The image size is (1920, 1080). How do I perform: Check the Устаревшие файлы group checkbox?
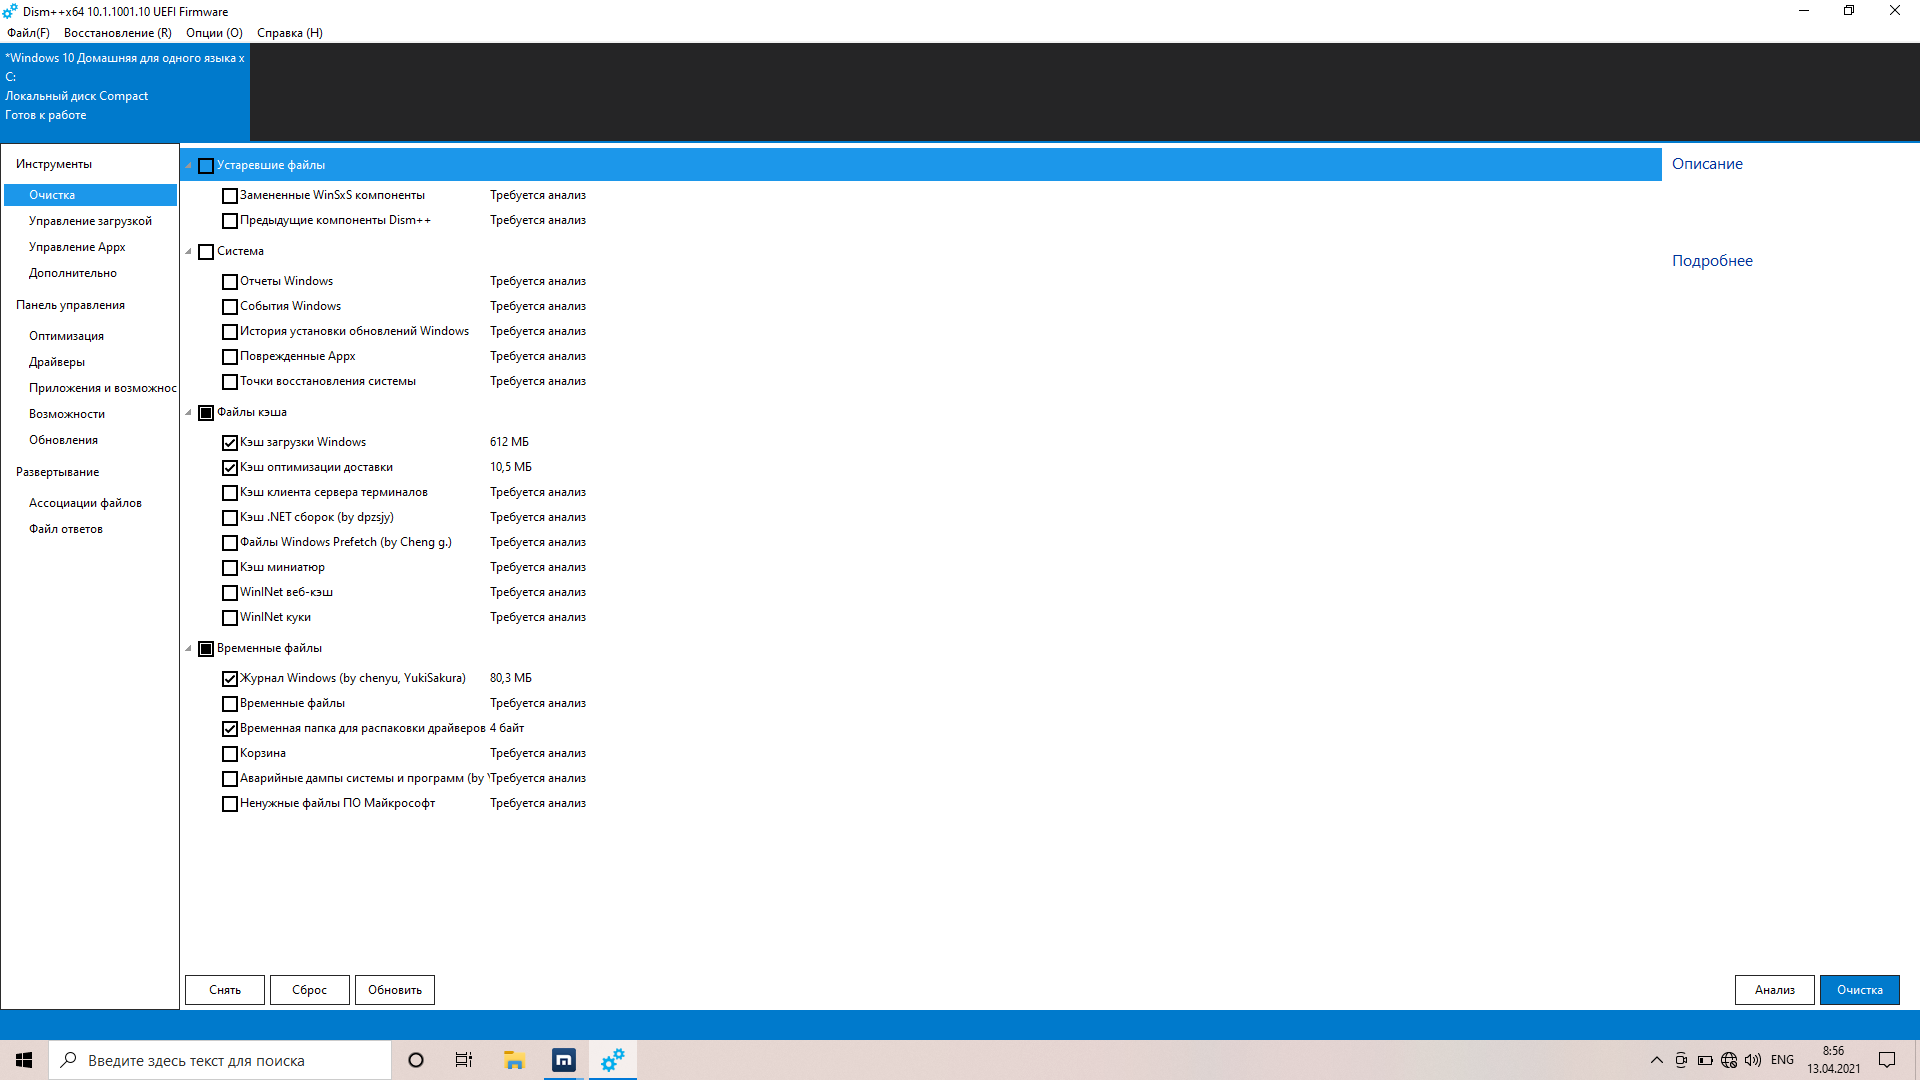tap(206, 166)
